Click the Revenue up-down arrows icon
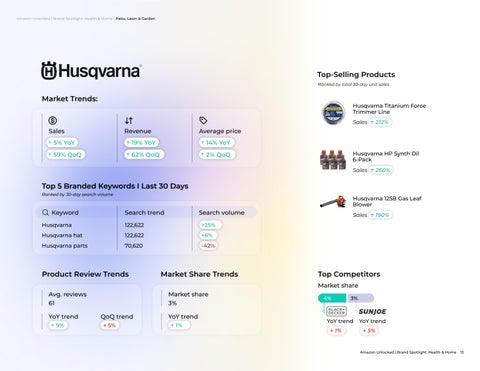The height and width of the screenshot is (371, 480). (x=129, y=120)
